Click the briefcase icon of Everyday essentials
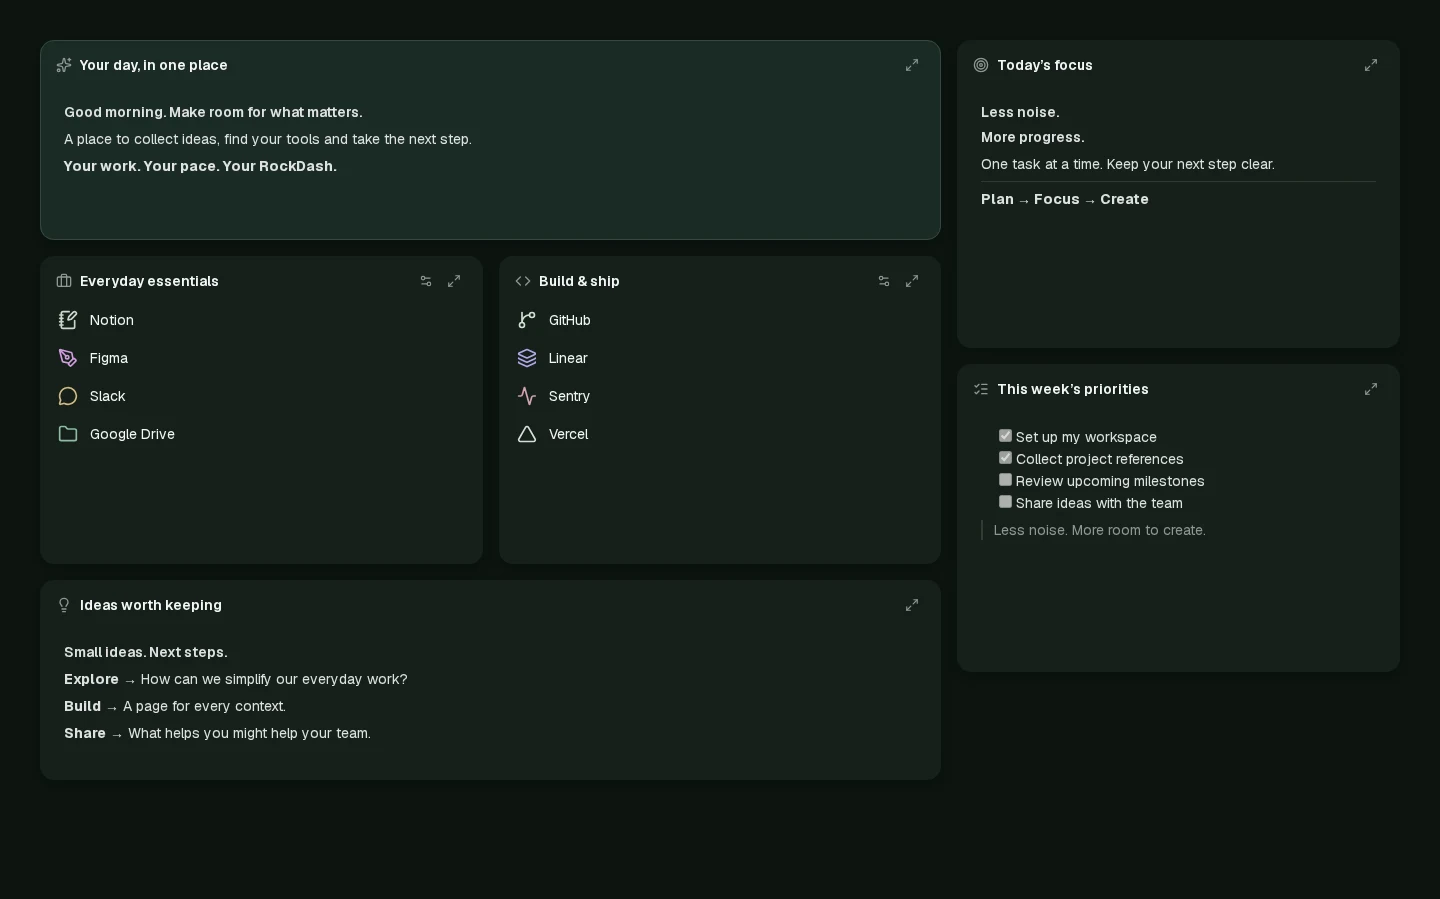1440x899 pixels. 64,281
